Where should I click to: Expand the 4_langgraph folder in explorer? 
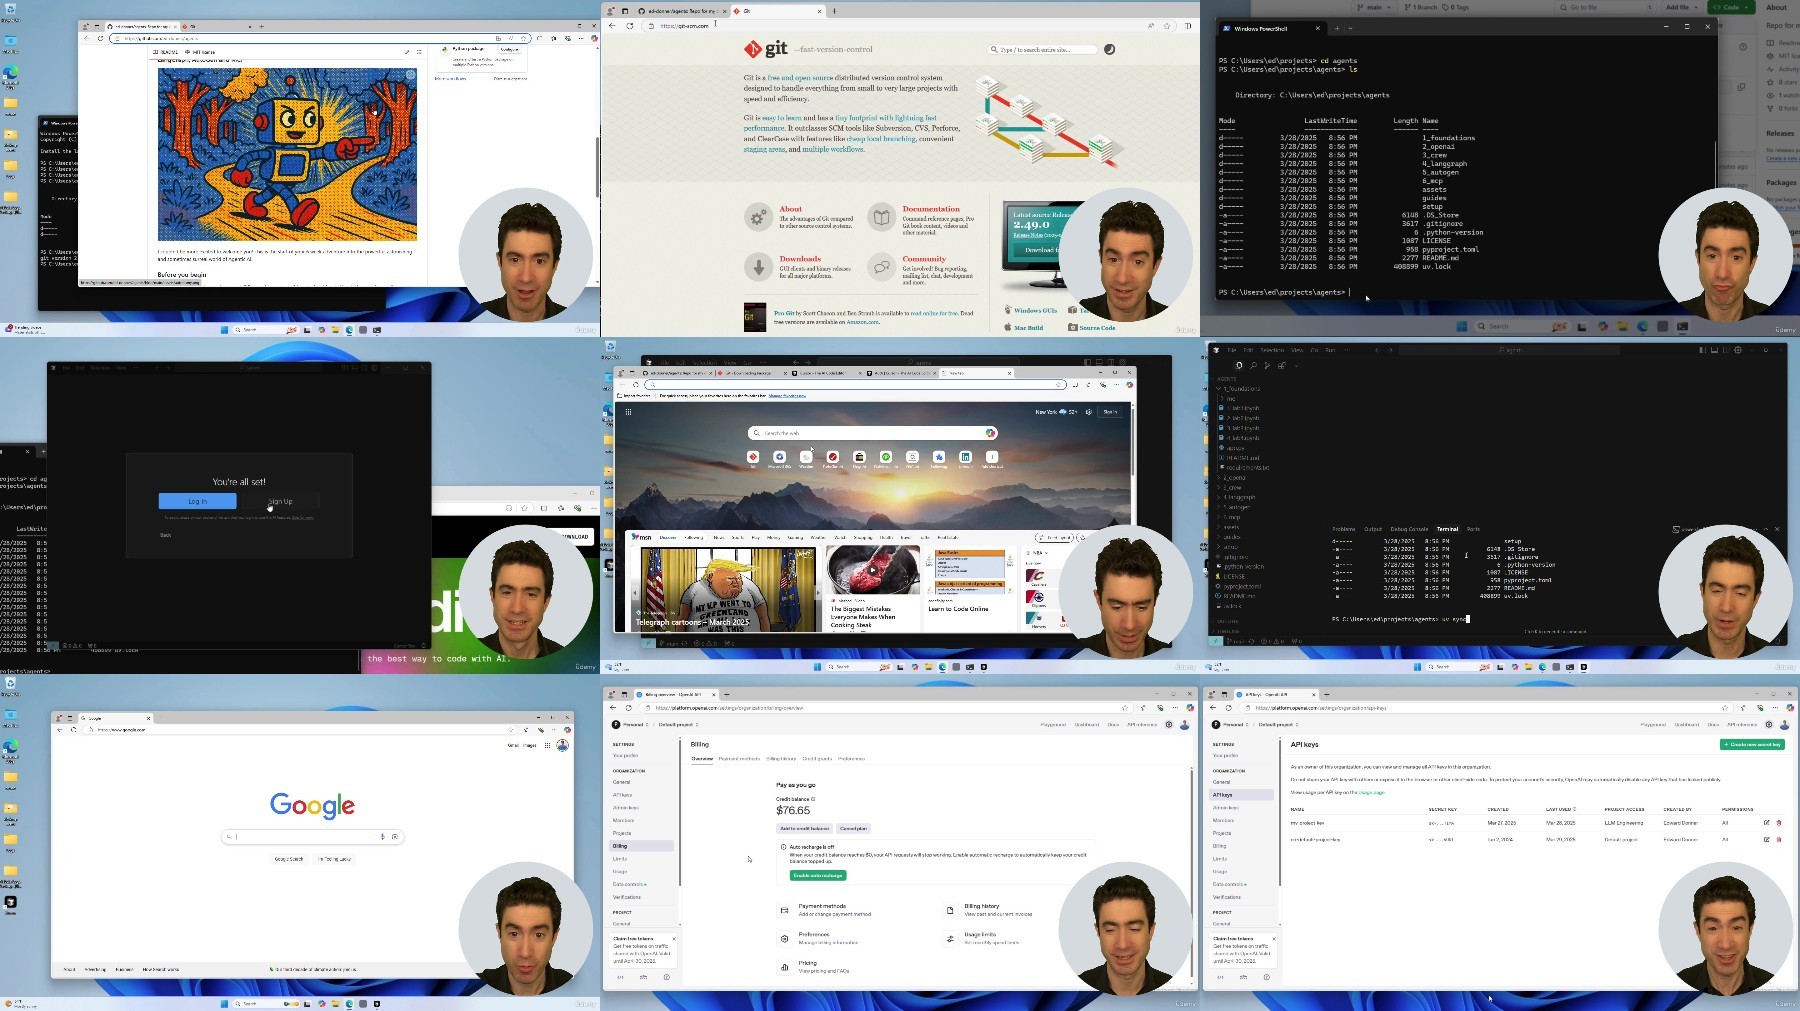[x=1238, y=497]
